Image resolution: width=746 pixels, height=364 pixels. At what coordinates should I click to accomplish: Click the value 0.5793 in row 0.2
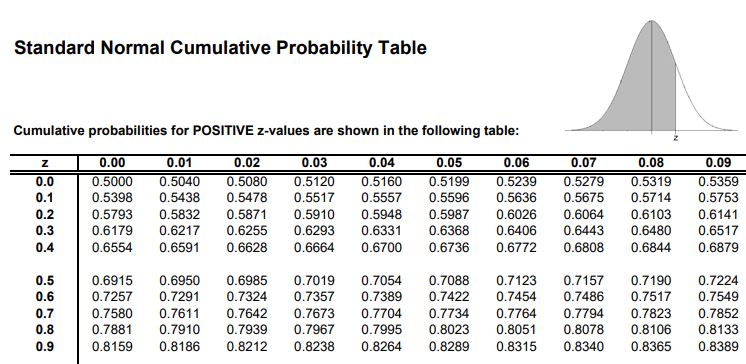[x=112, y=215]
